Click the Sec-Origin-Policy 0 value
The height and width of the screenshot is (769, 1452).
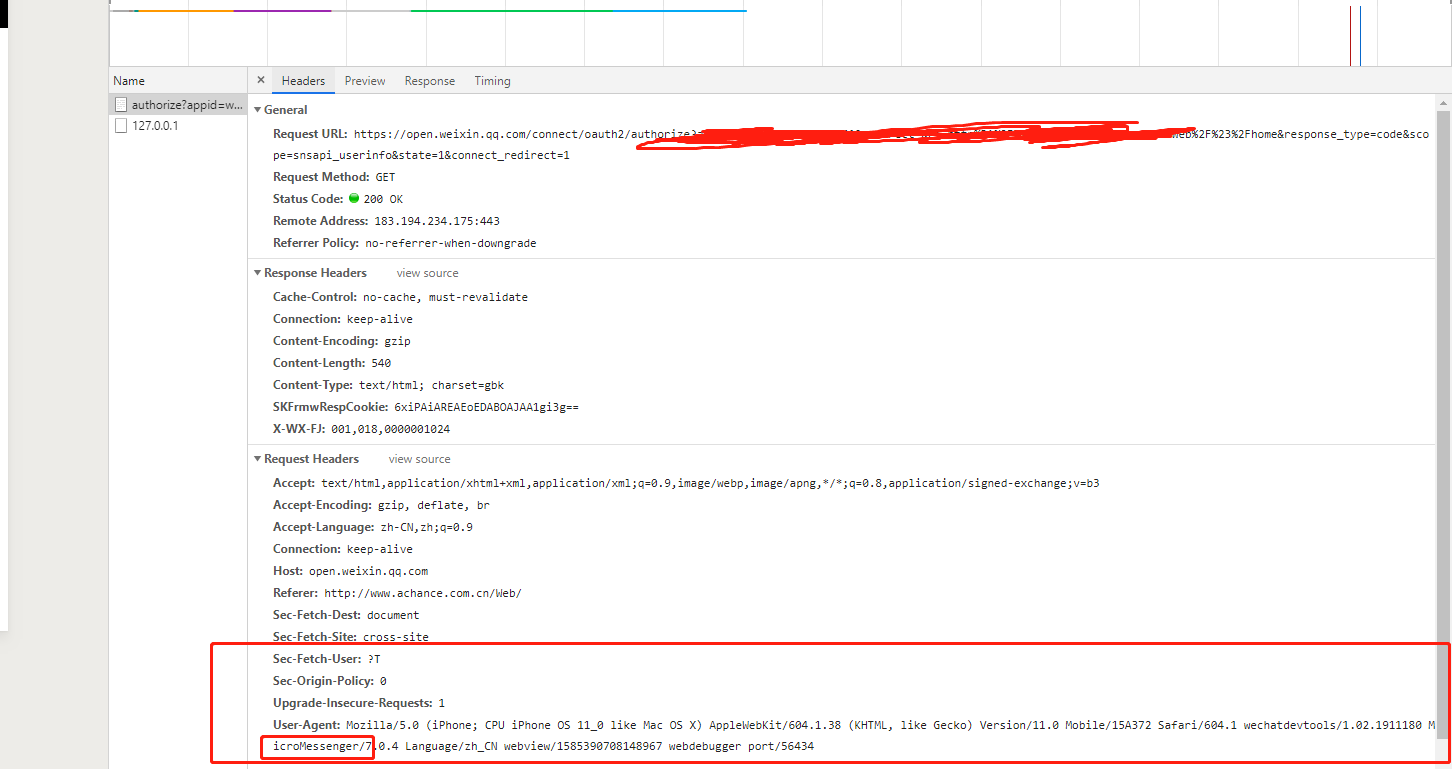(x=383, y=681)
